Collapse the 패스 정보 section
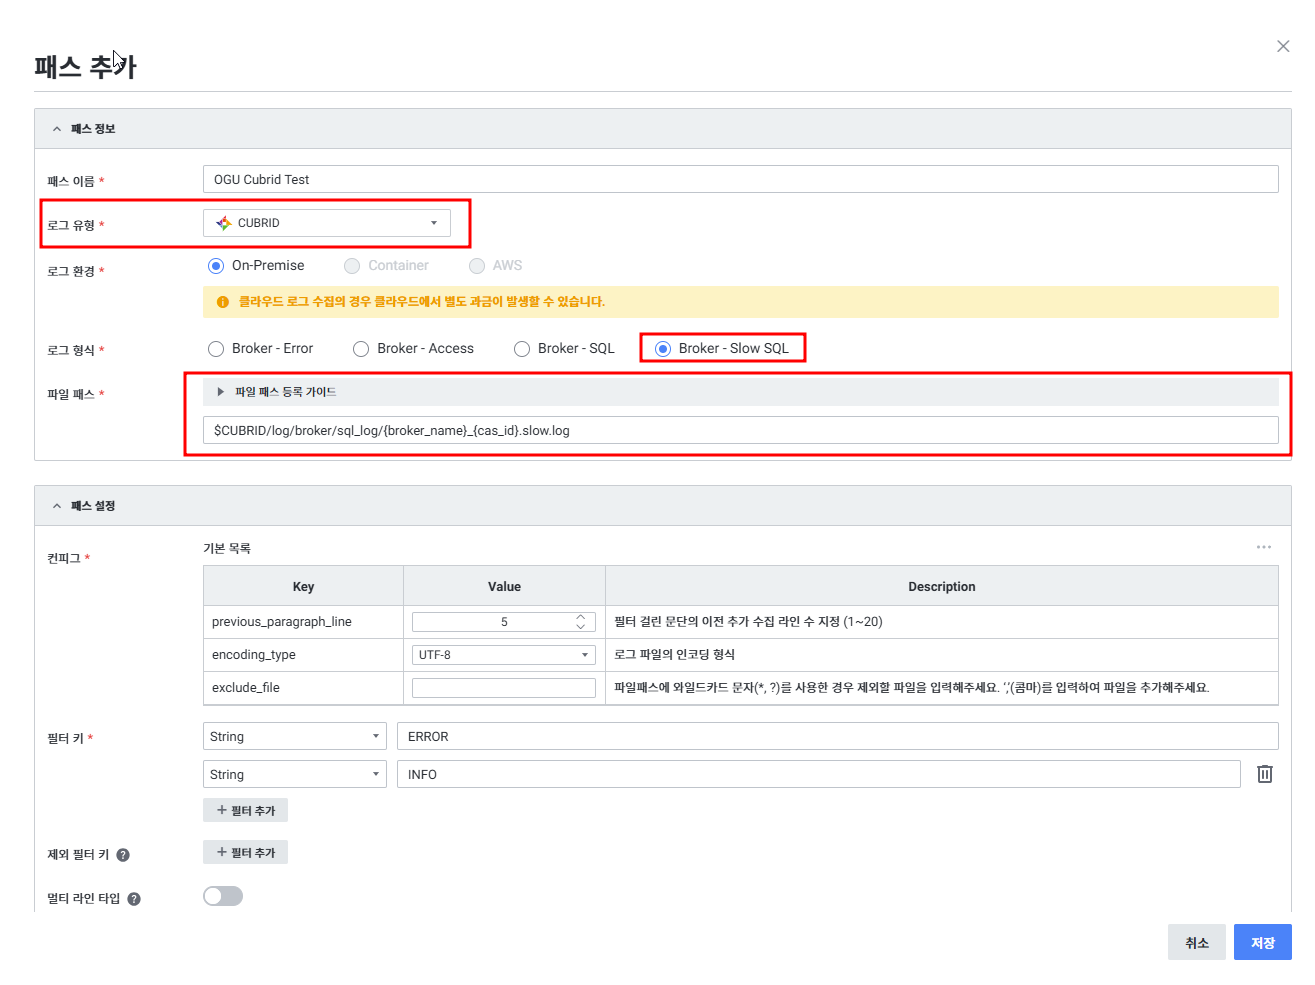The width and height of the screenshot is (1315, 985). (x=57, y=129)
